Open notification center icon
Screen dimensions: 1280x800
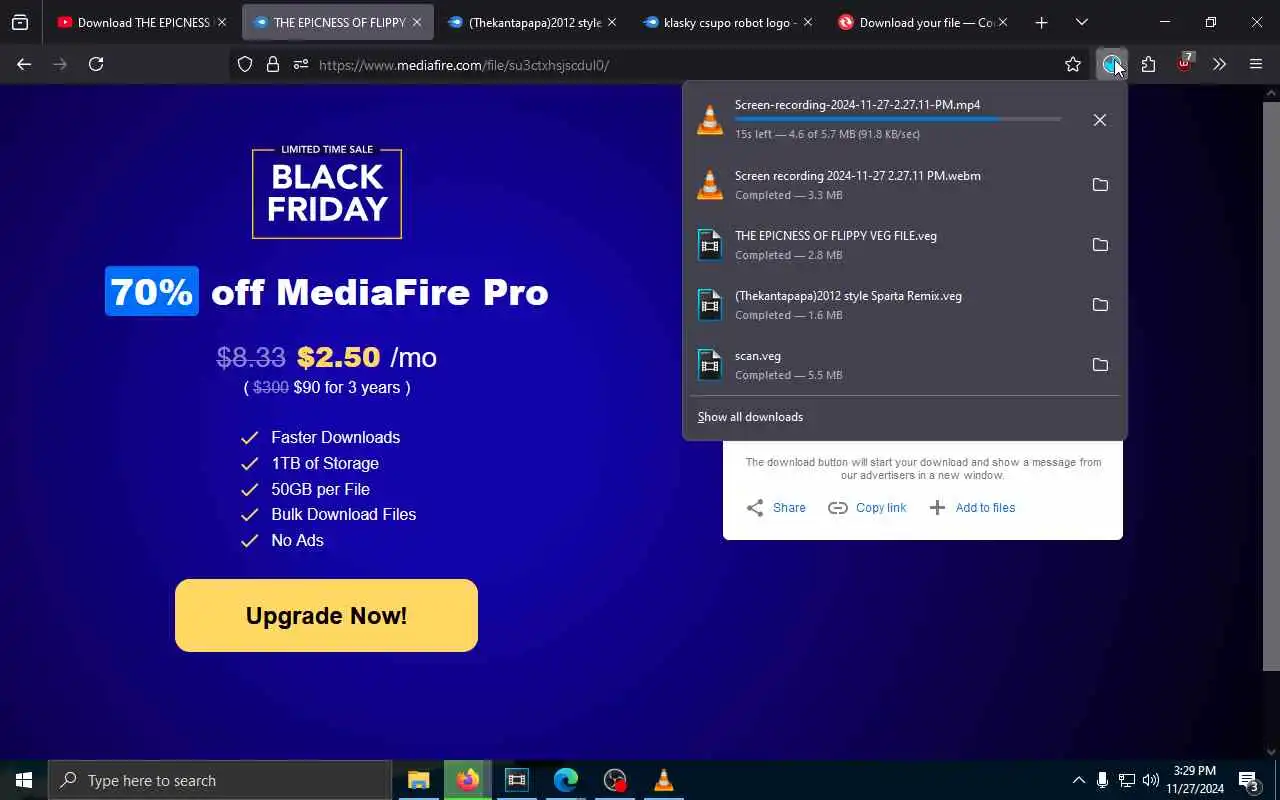(x=1249, y=781)
